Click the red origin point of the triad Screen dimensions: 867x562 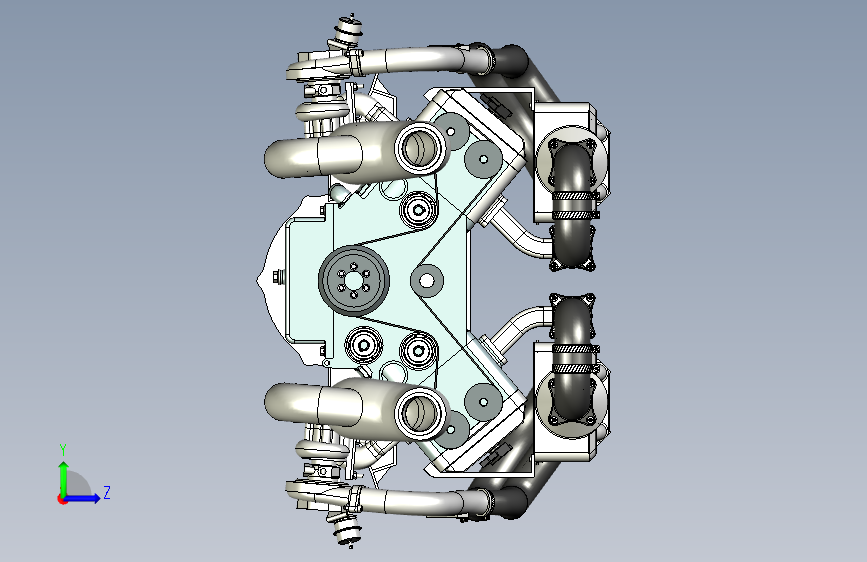62,499
